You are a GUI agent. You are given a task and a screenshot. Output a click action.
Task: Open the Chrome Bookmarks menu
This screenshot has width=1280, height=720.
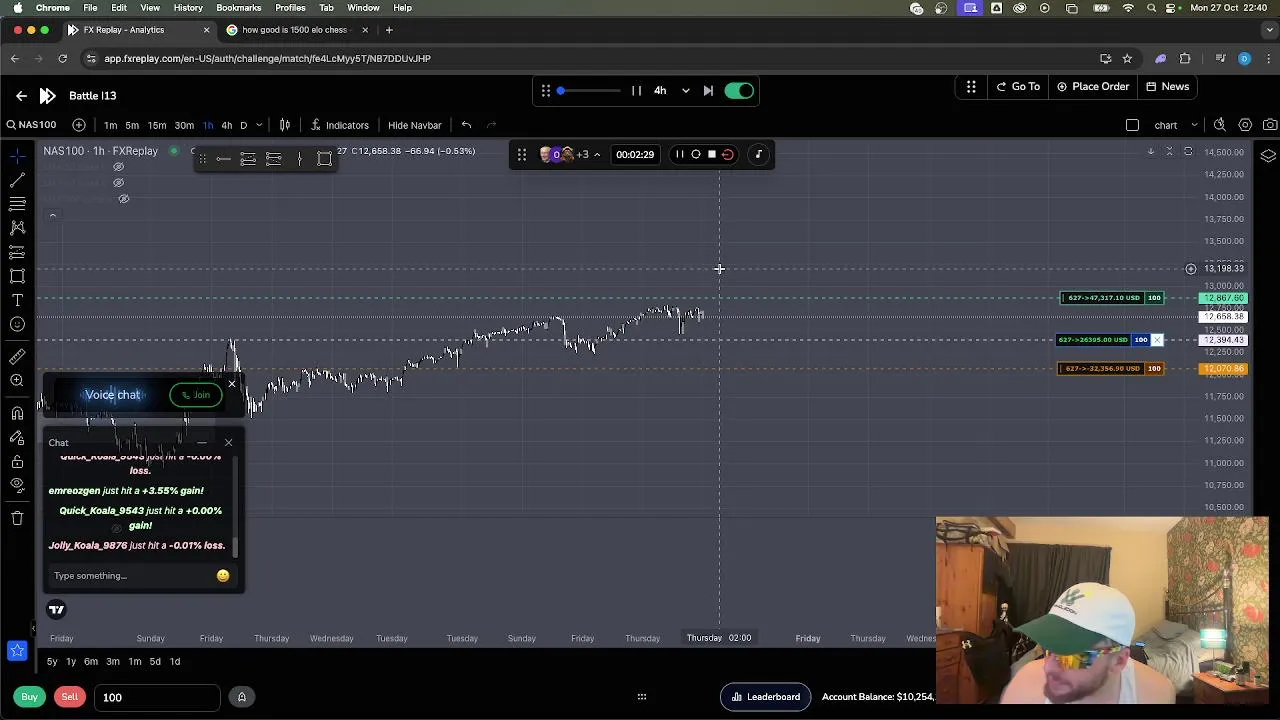coord(238,8)
